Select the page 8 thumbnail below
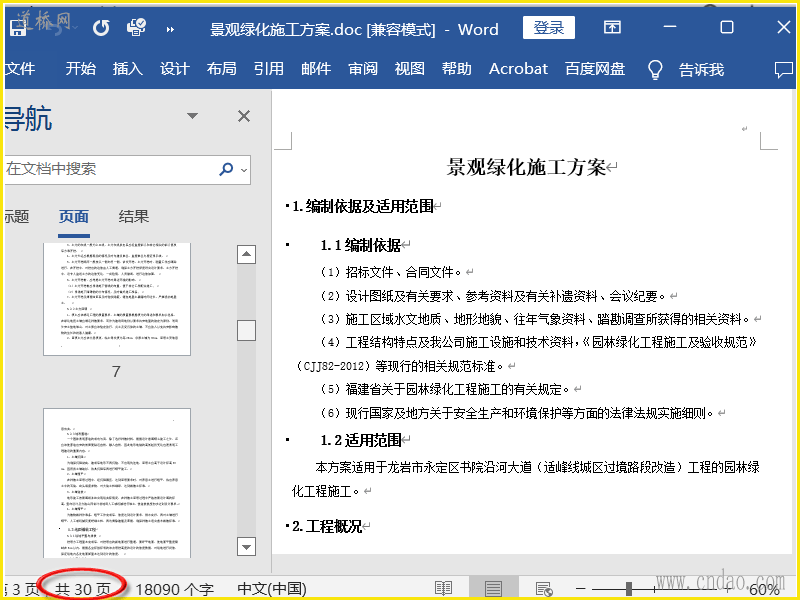 117,483
